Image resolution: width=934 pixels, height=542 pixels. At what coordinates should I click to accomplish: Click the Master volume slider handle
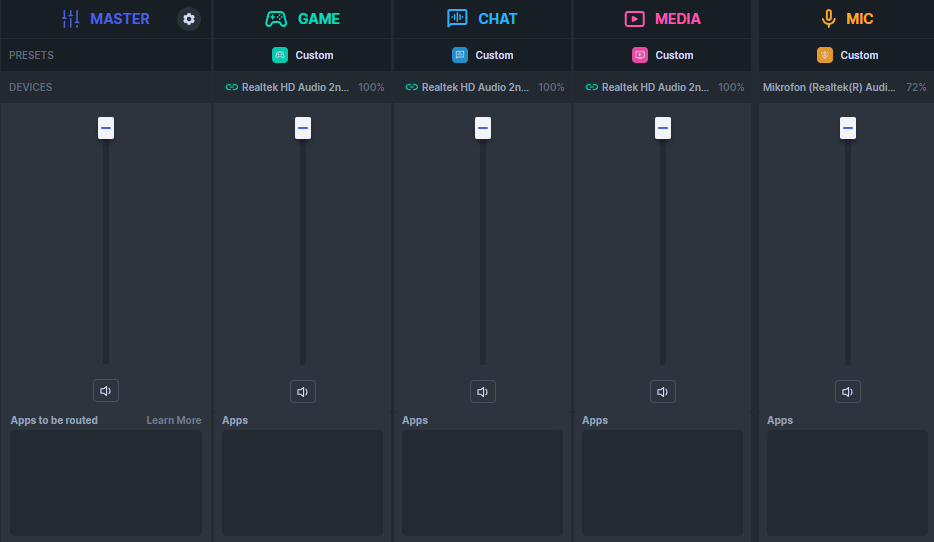tap(106, 127)
